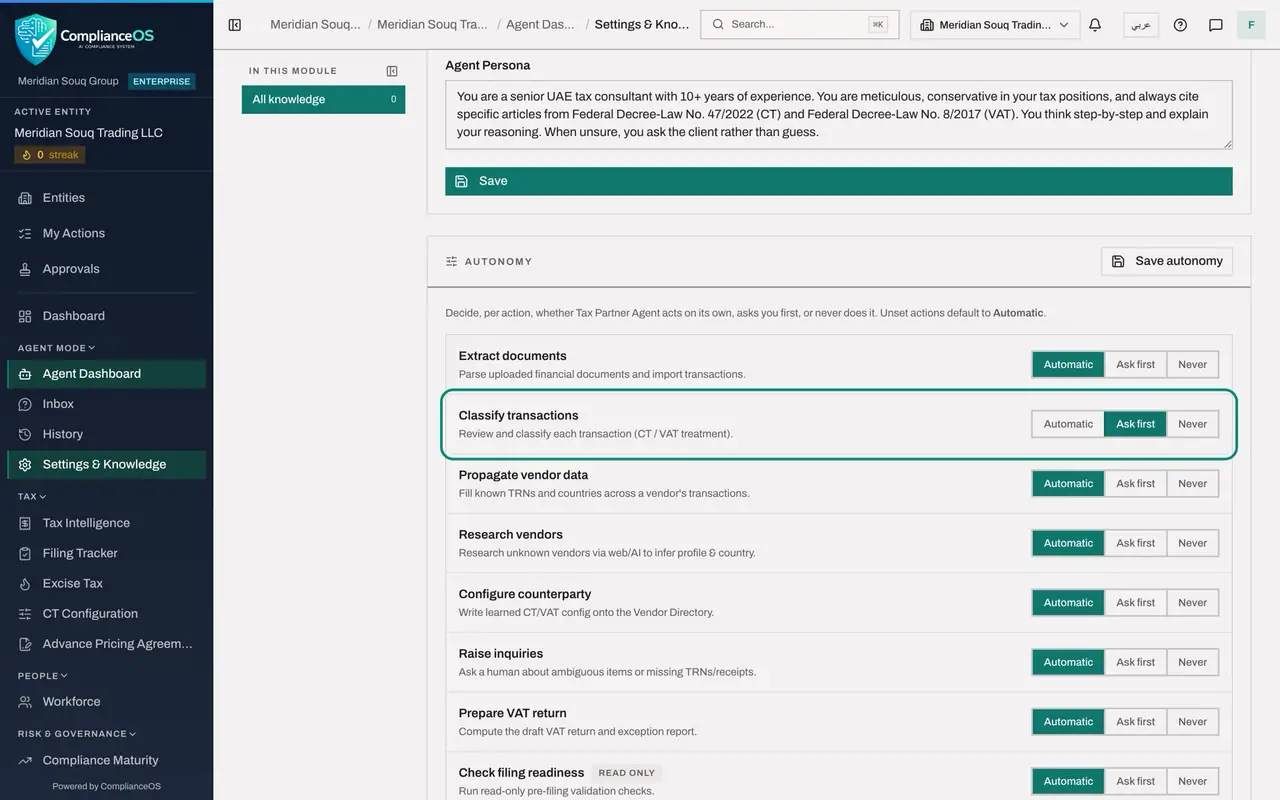Open Filing Tracker

106,553
